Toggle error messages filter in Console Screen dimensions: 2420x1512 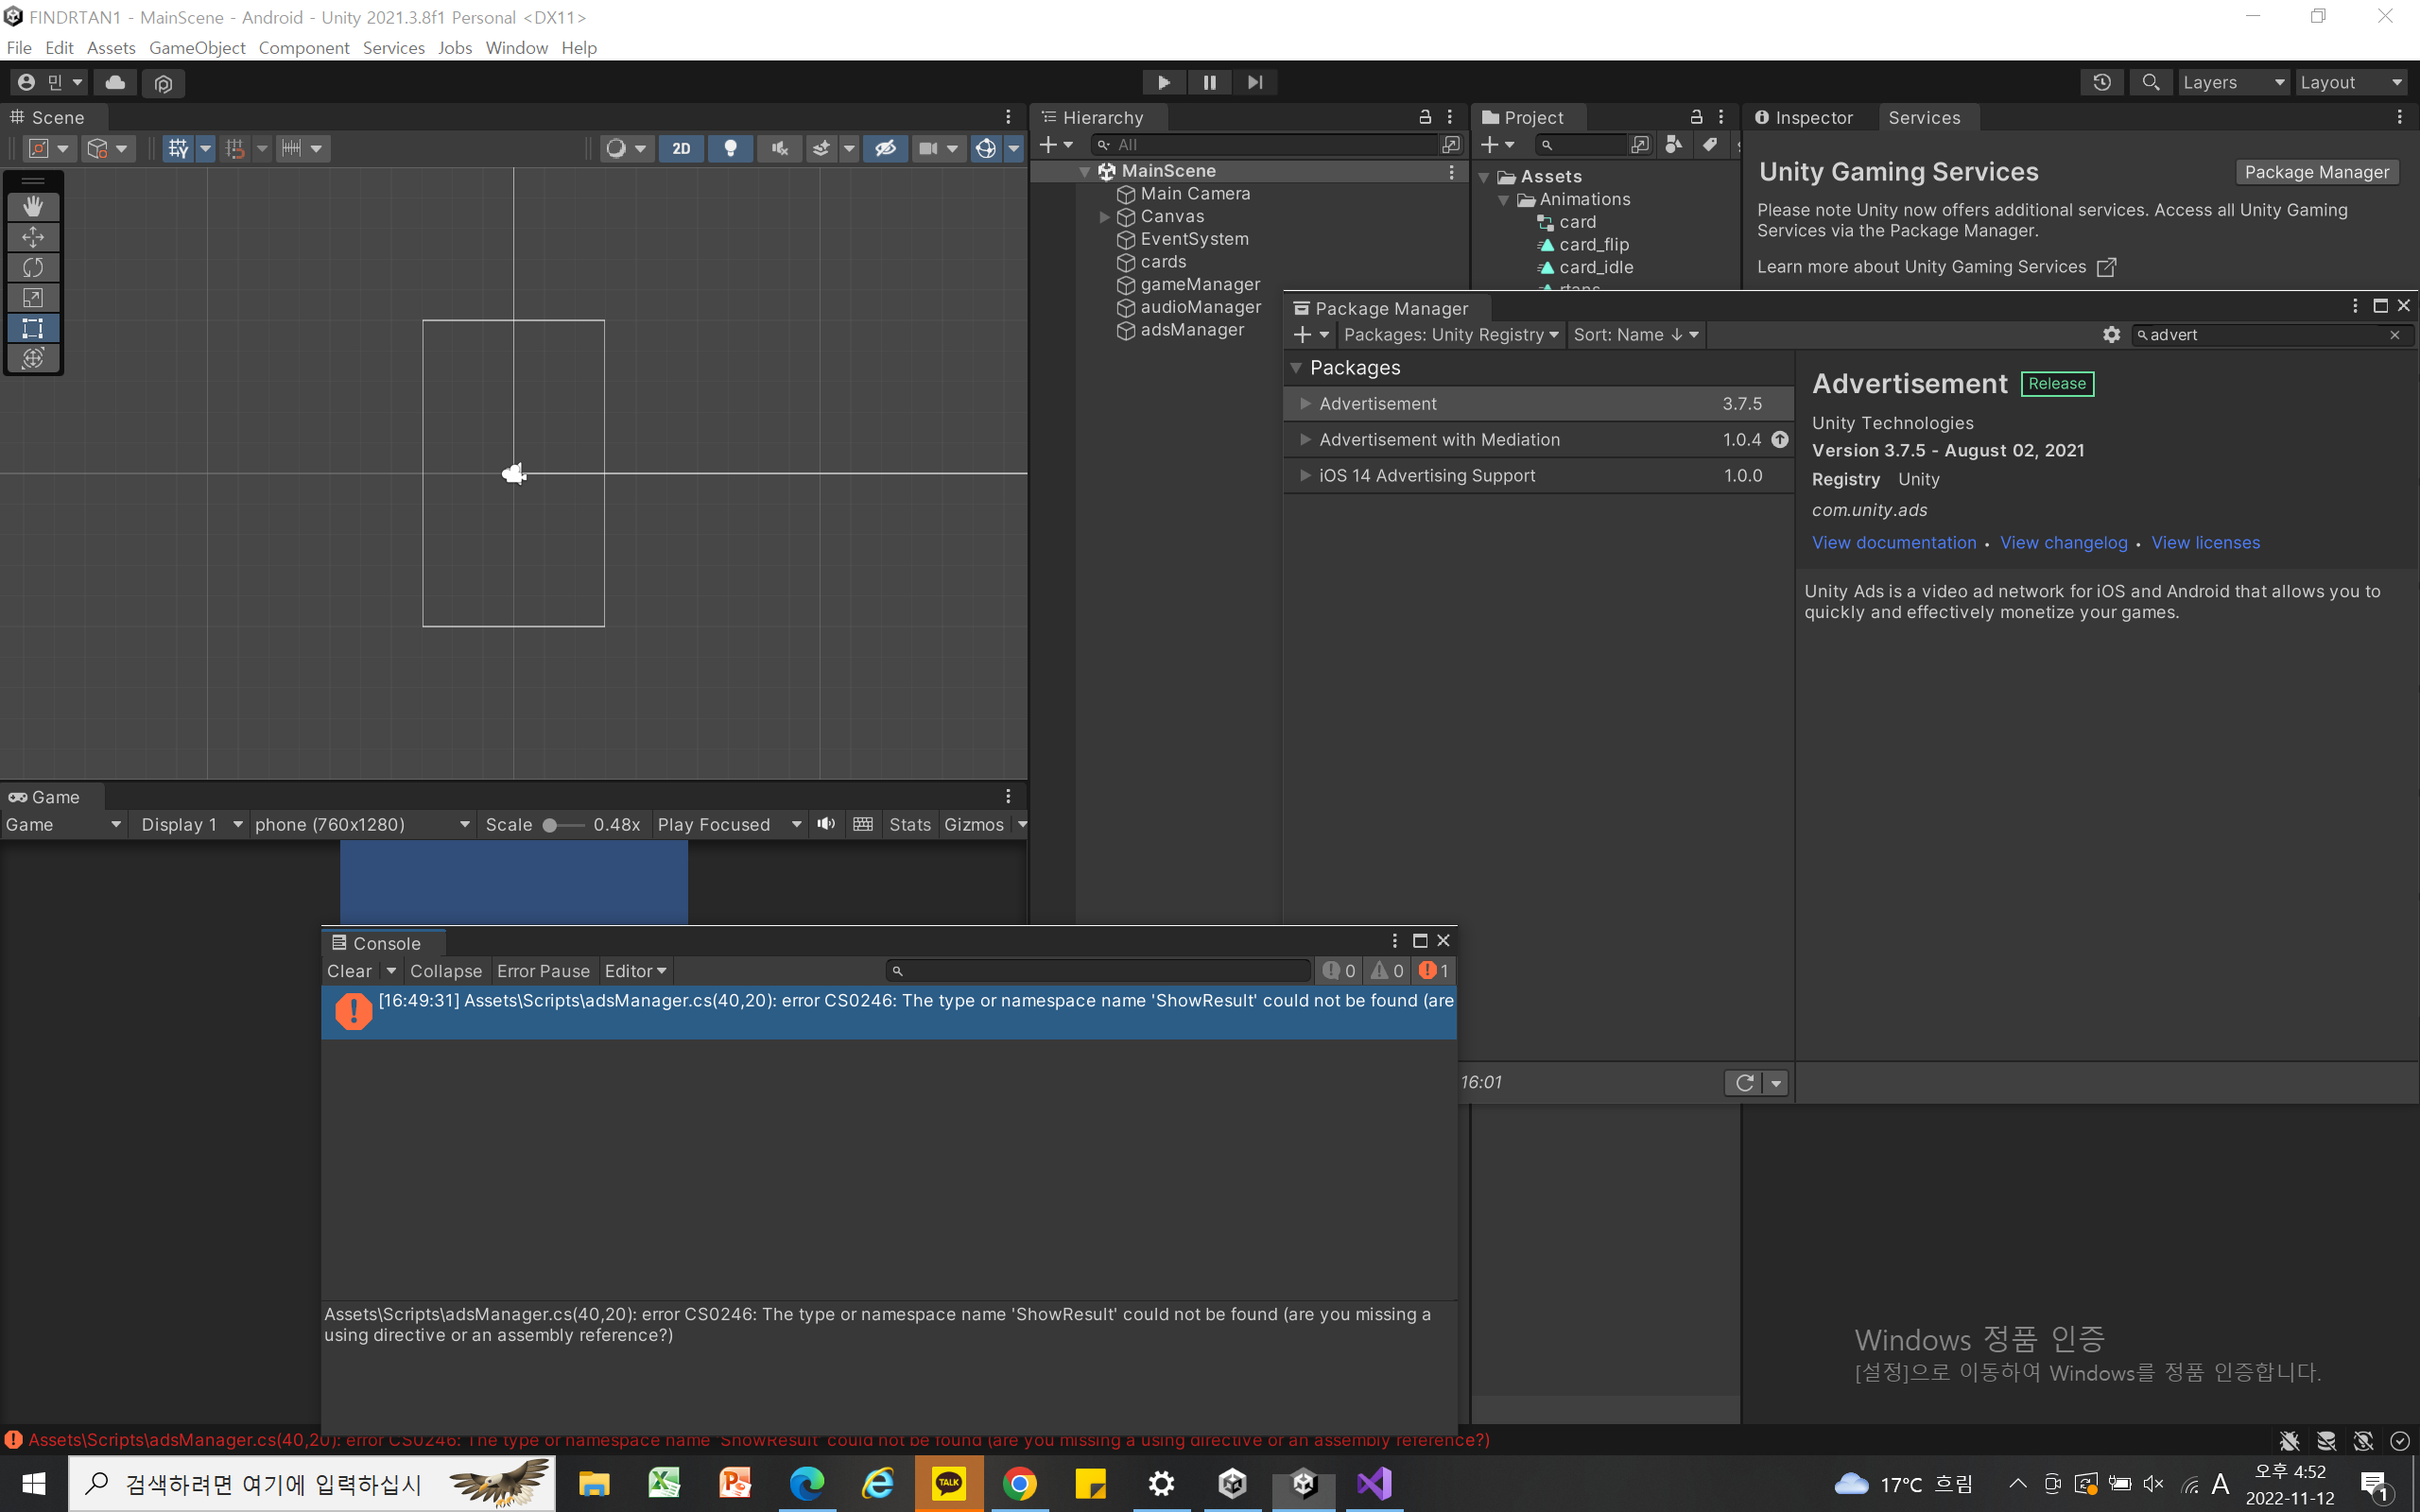tap(1434, 971)
